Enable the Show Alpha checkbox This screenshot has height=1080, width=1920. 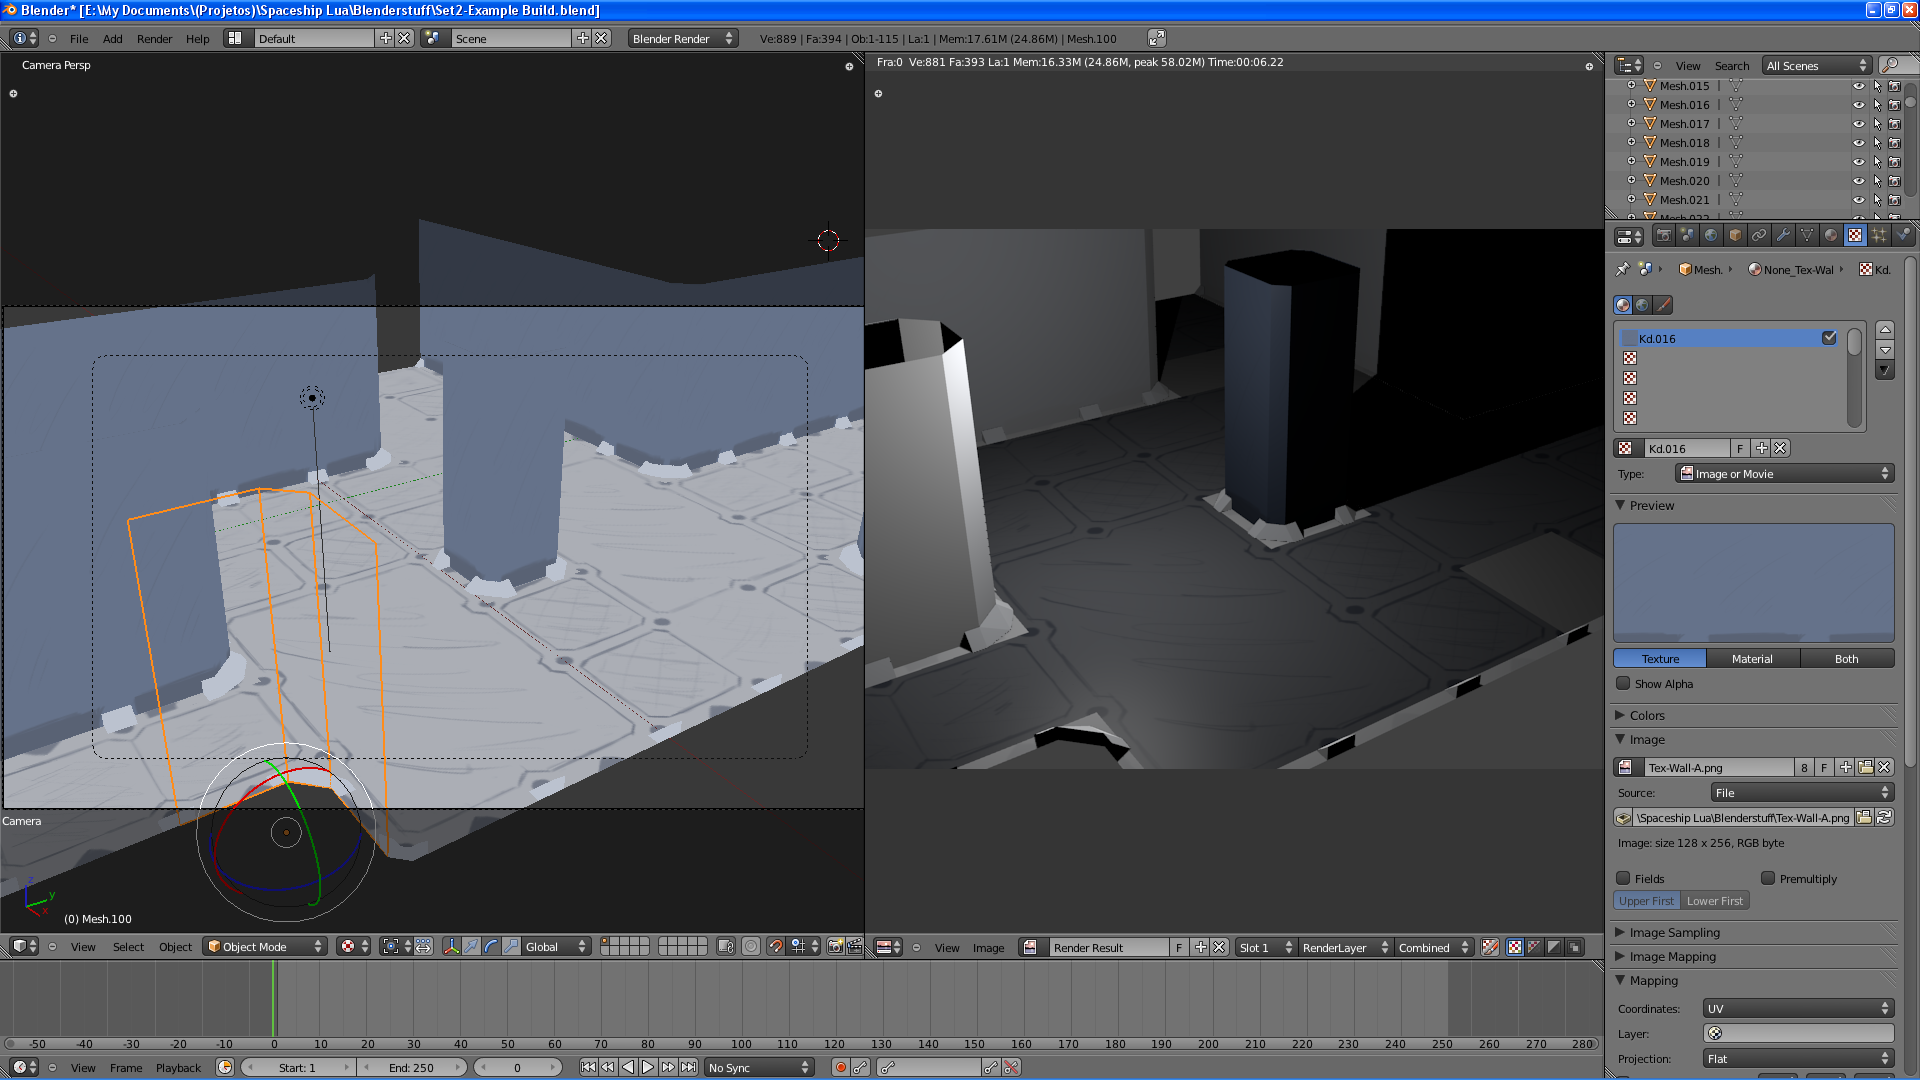pyautogui.click(x=1623, y=684)
